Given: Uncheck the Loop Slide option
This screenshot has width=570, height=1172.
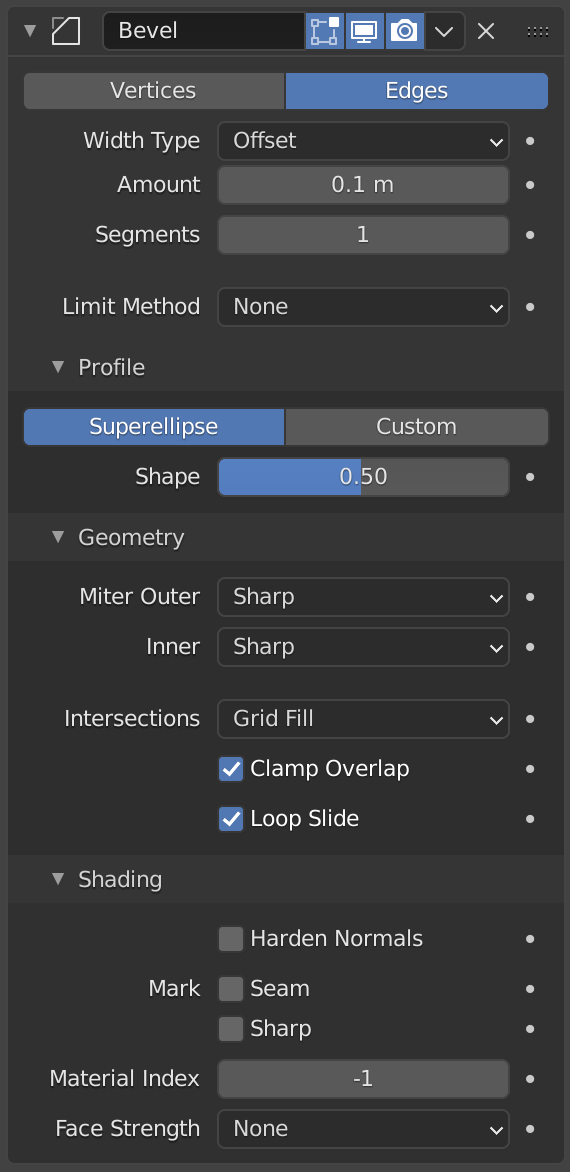Looking at the screenshot, I should point(231,818).
